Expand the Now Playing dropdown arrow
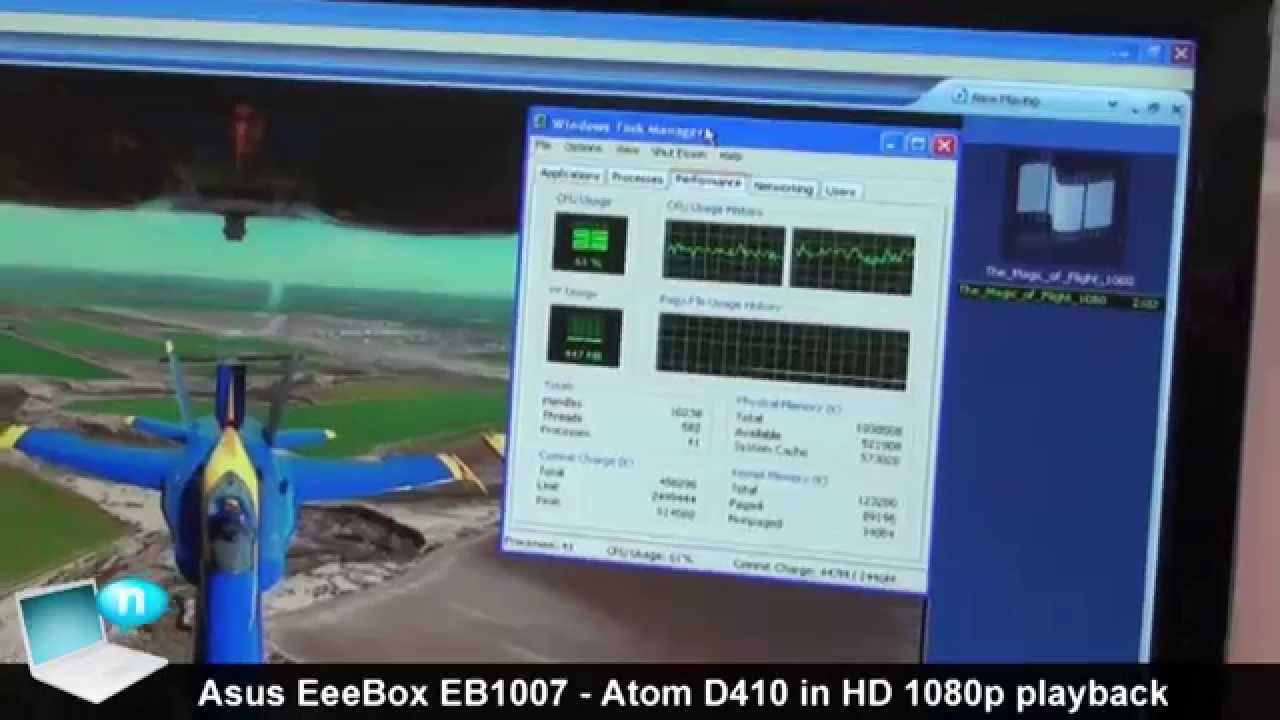Screen dimensions: 1280x720 (x=1112, y=104)
